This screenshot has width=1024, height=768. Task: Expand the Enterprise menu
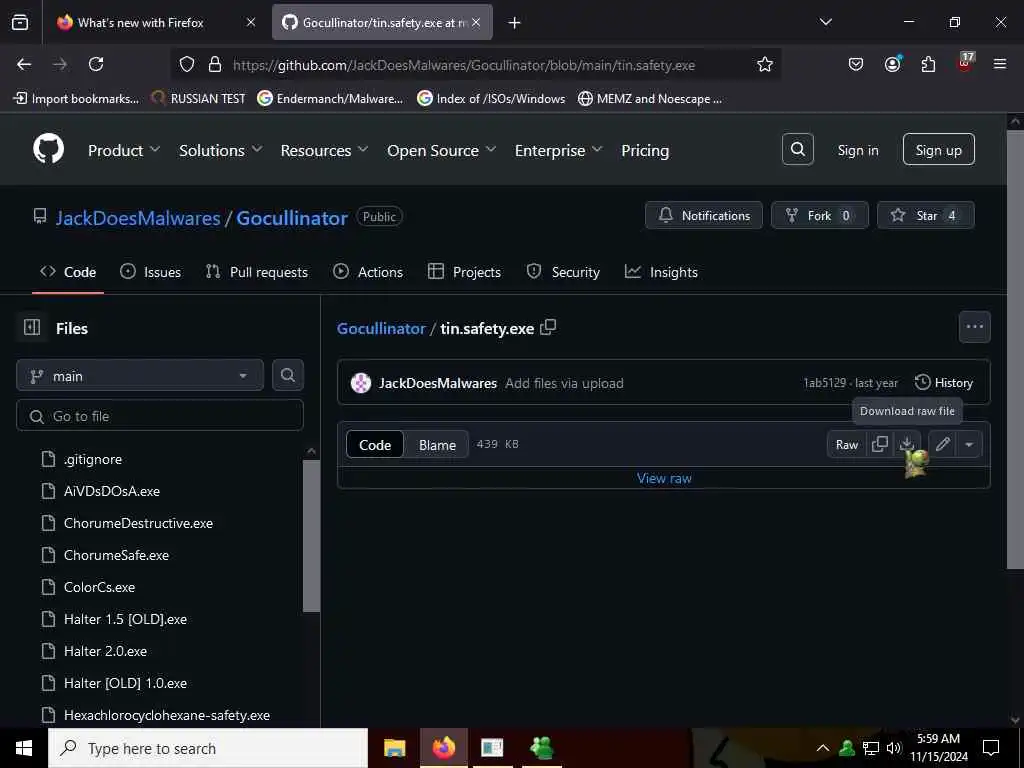point(558,150)
